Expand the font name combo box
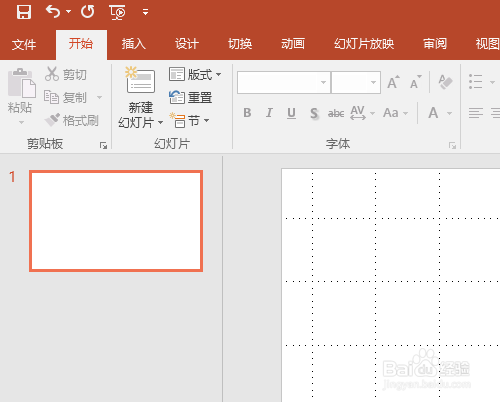Viewport: 500px width, 402px height. [x=323, y=82]
